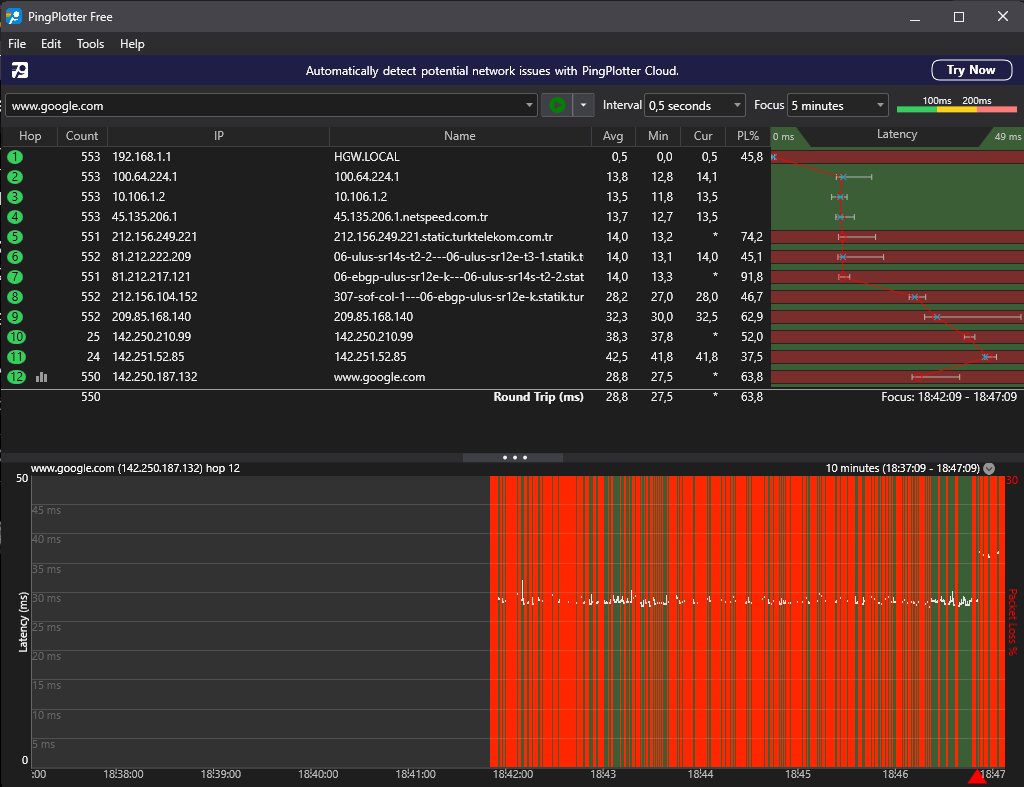Click the Try Now button

pos(971,70)
